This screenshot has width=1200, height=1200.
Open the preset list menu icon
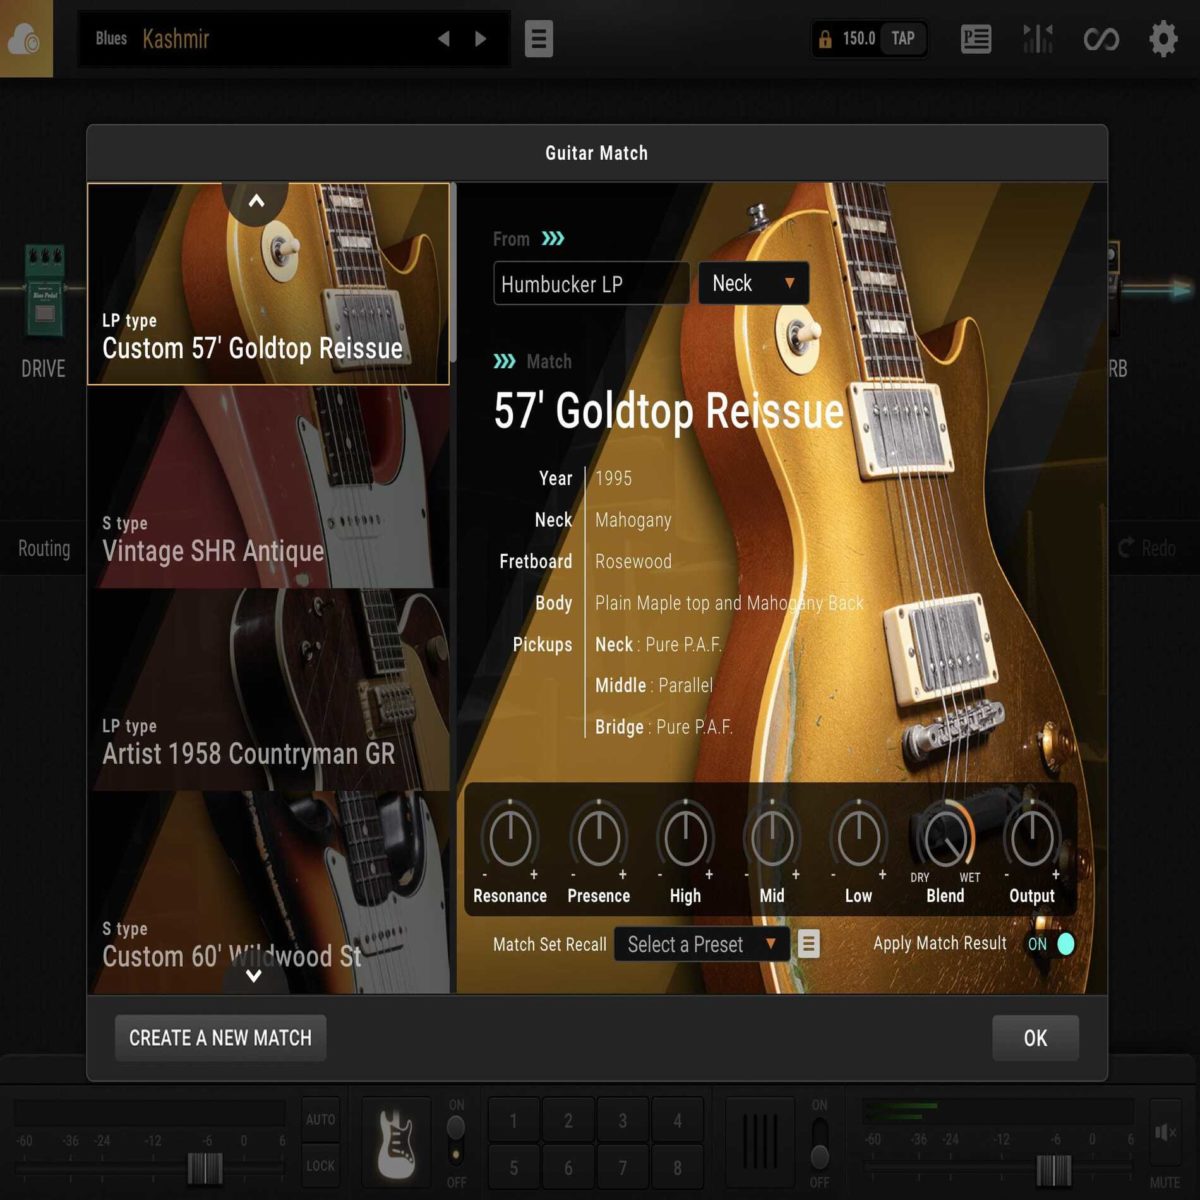point(538,39)
